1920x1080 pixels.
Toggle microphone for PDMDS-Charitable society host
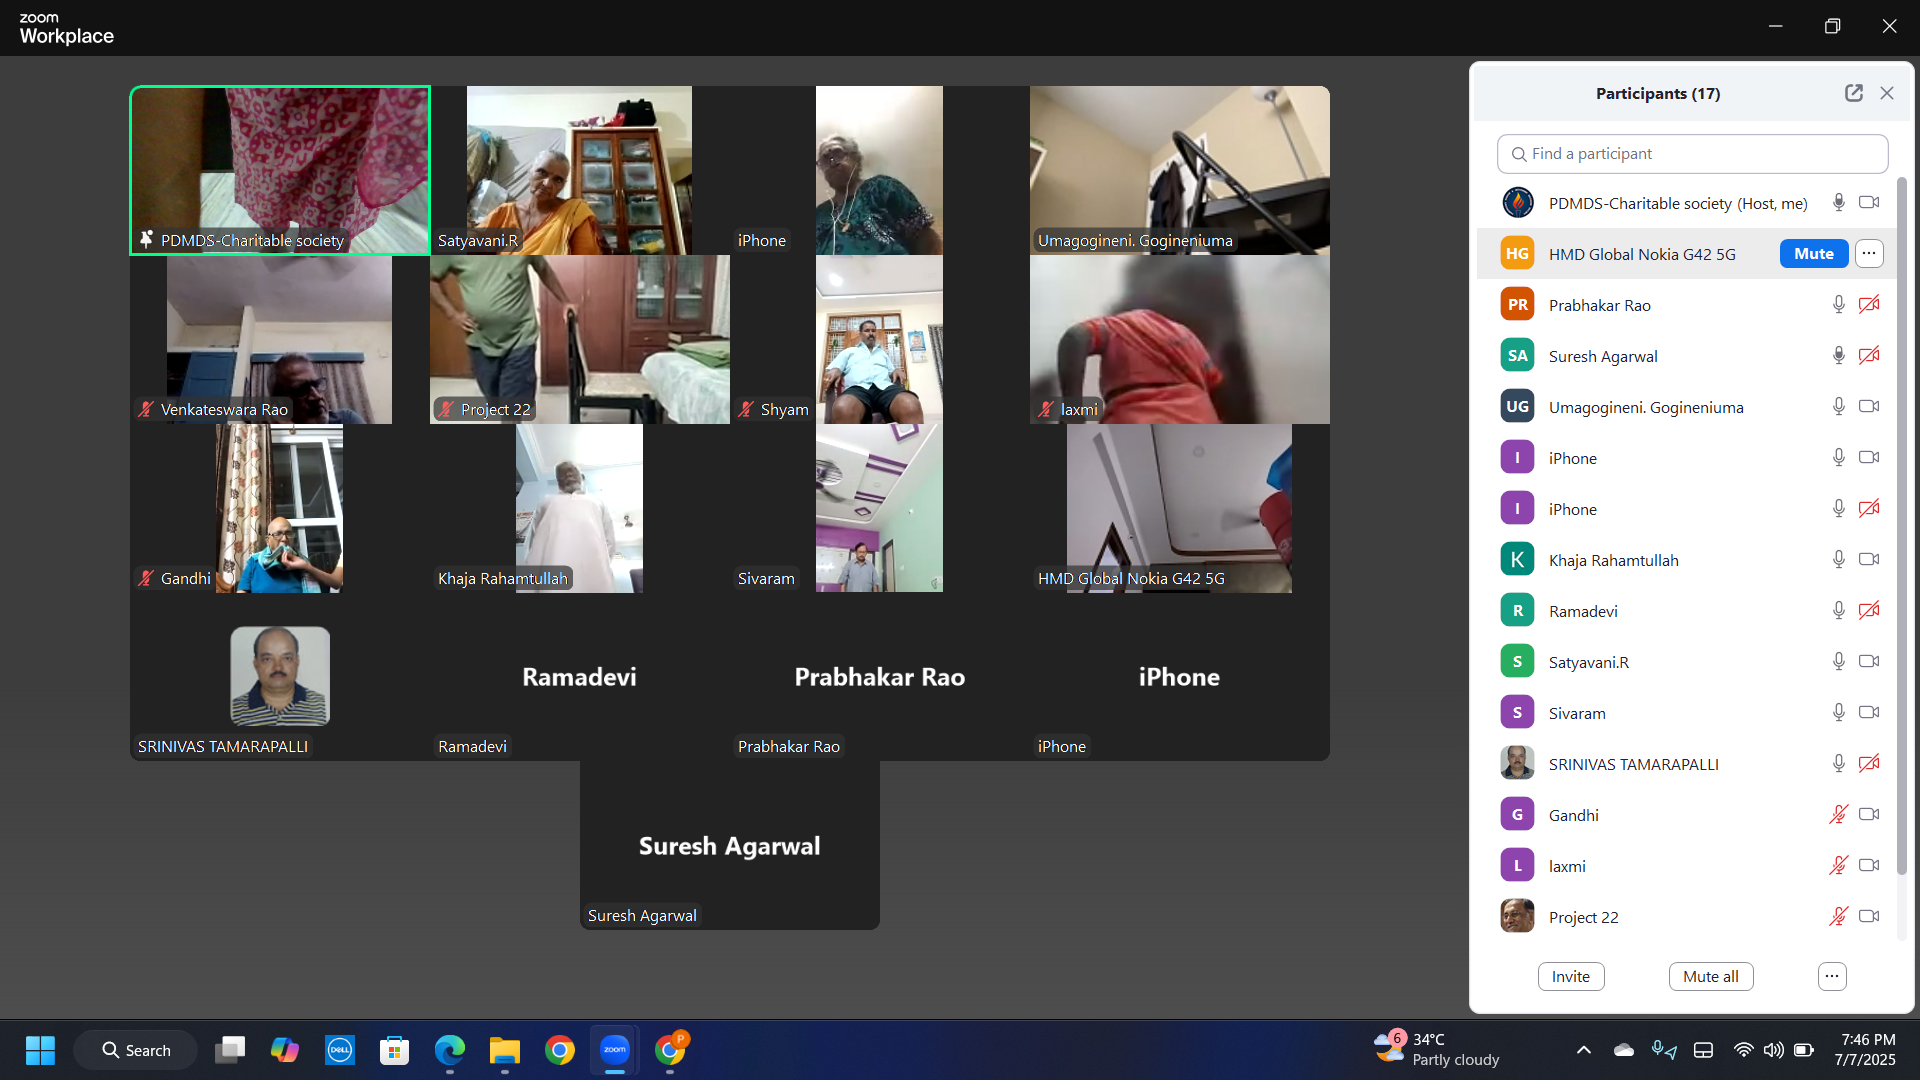(x=1838, y=203)
